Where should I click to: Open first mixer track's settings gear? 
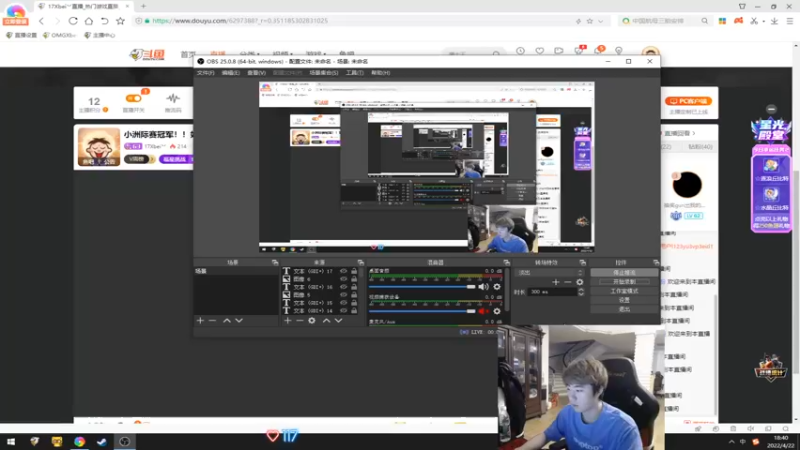click(x=496, y=287)
